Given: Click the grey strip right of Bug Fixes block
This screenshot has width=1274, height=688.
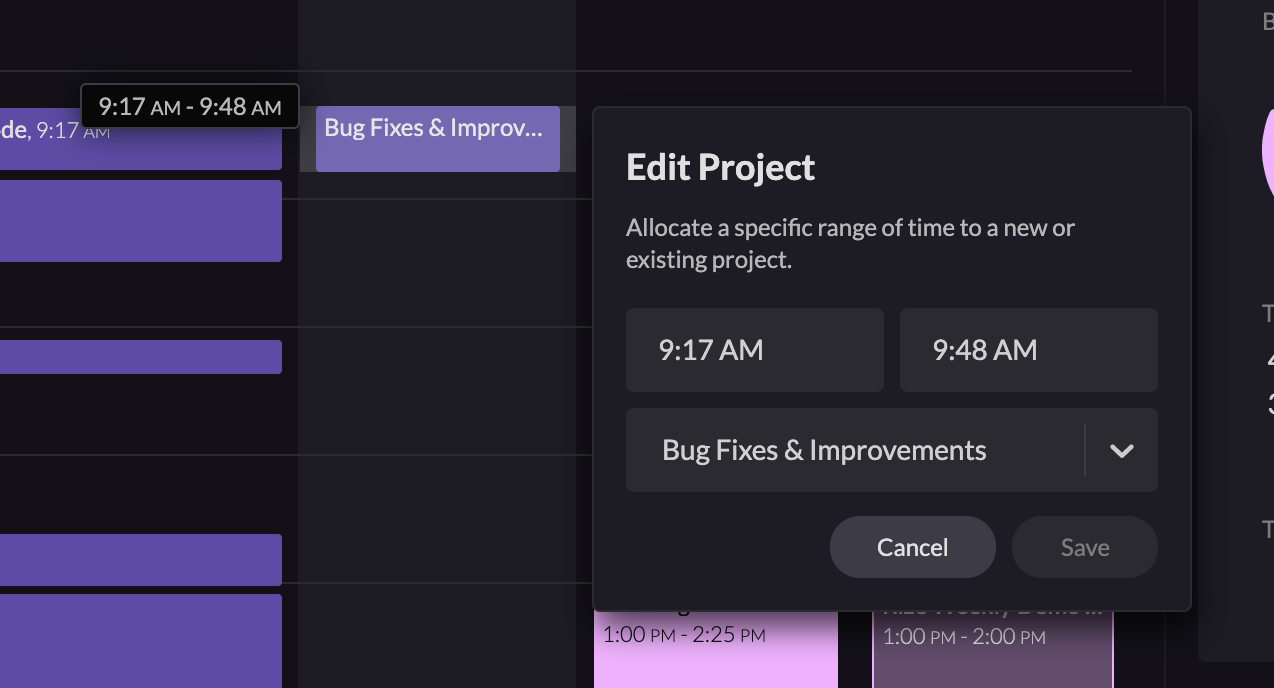Looking at the screenshot, I should click(x=568, y=139).
